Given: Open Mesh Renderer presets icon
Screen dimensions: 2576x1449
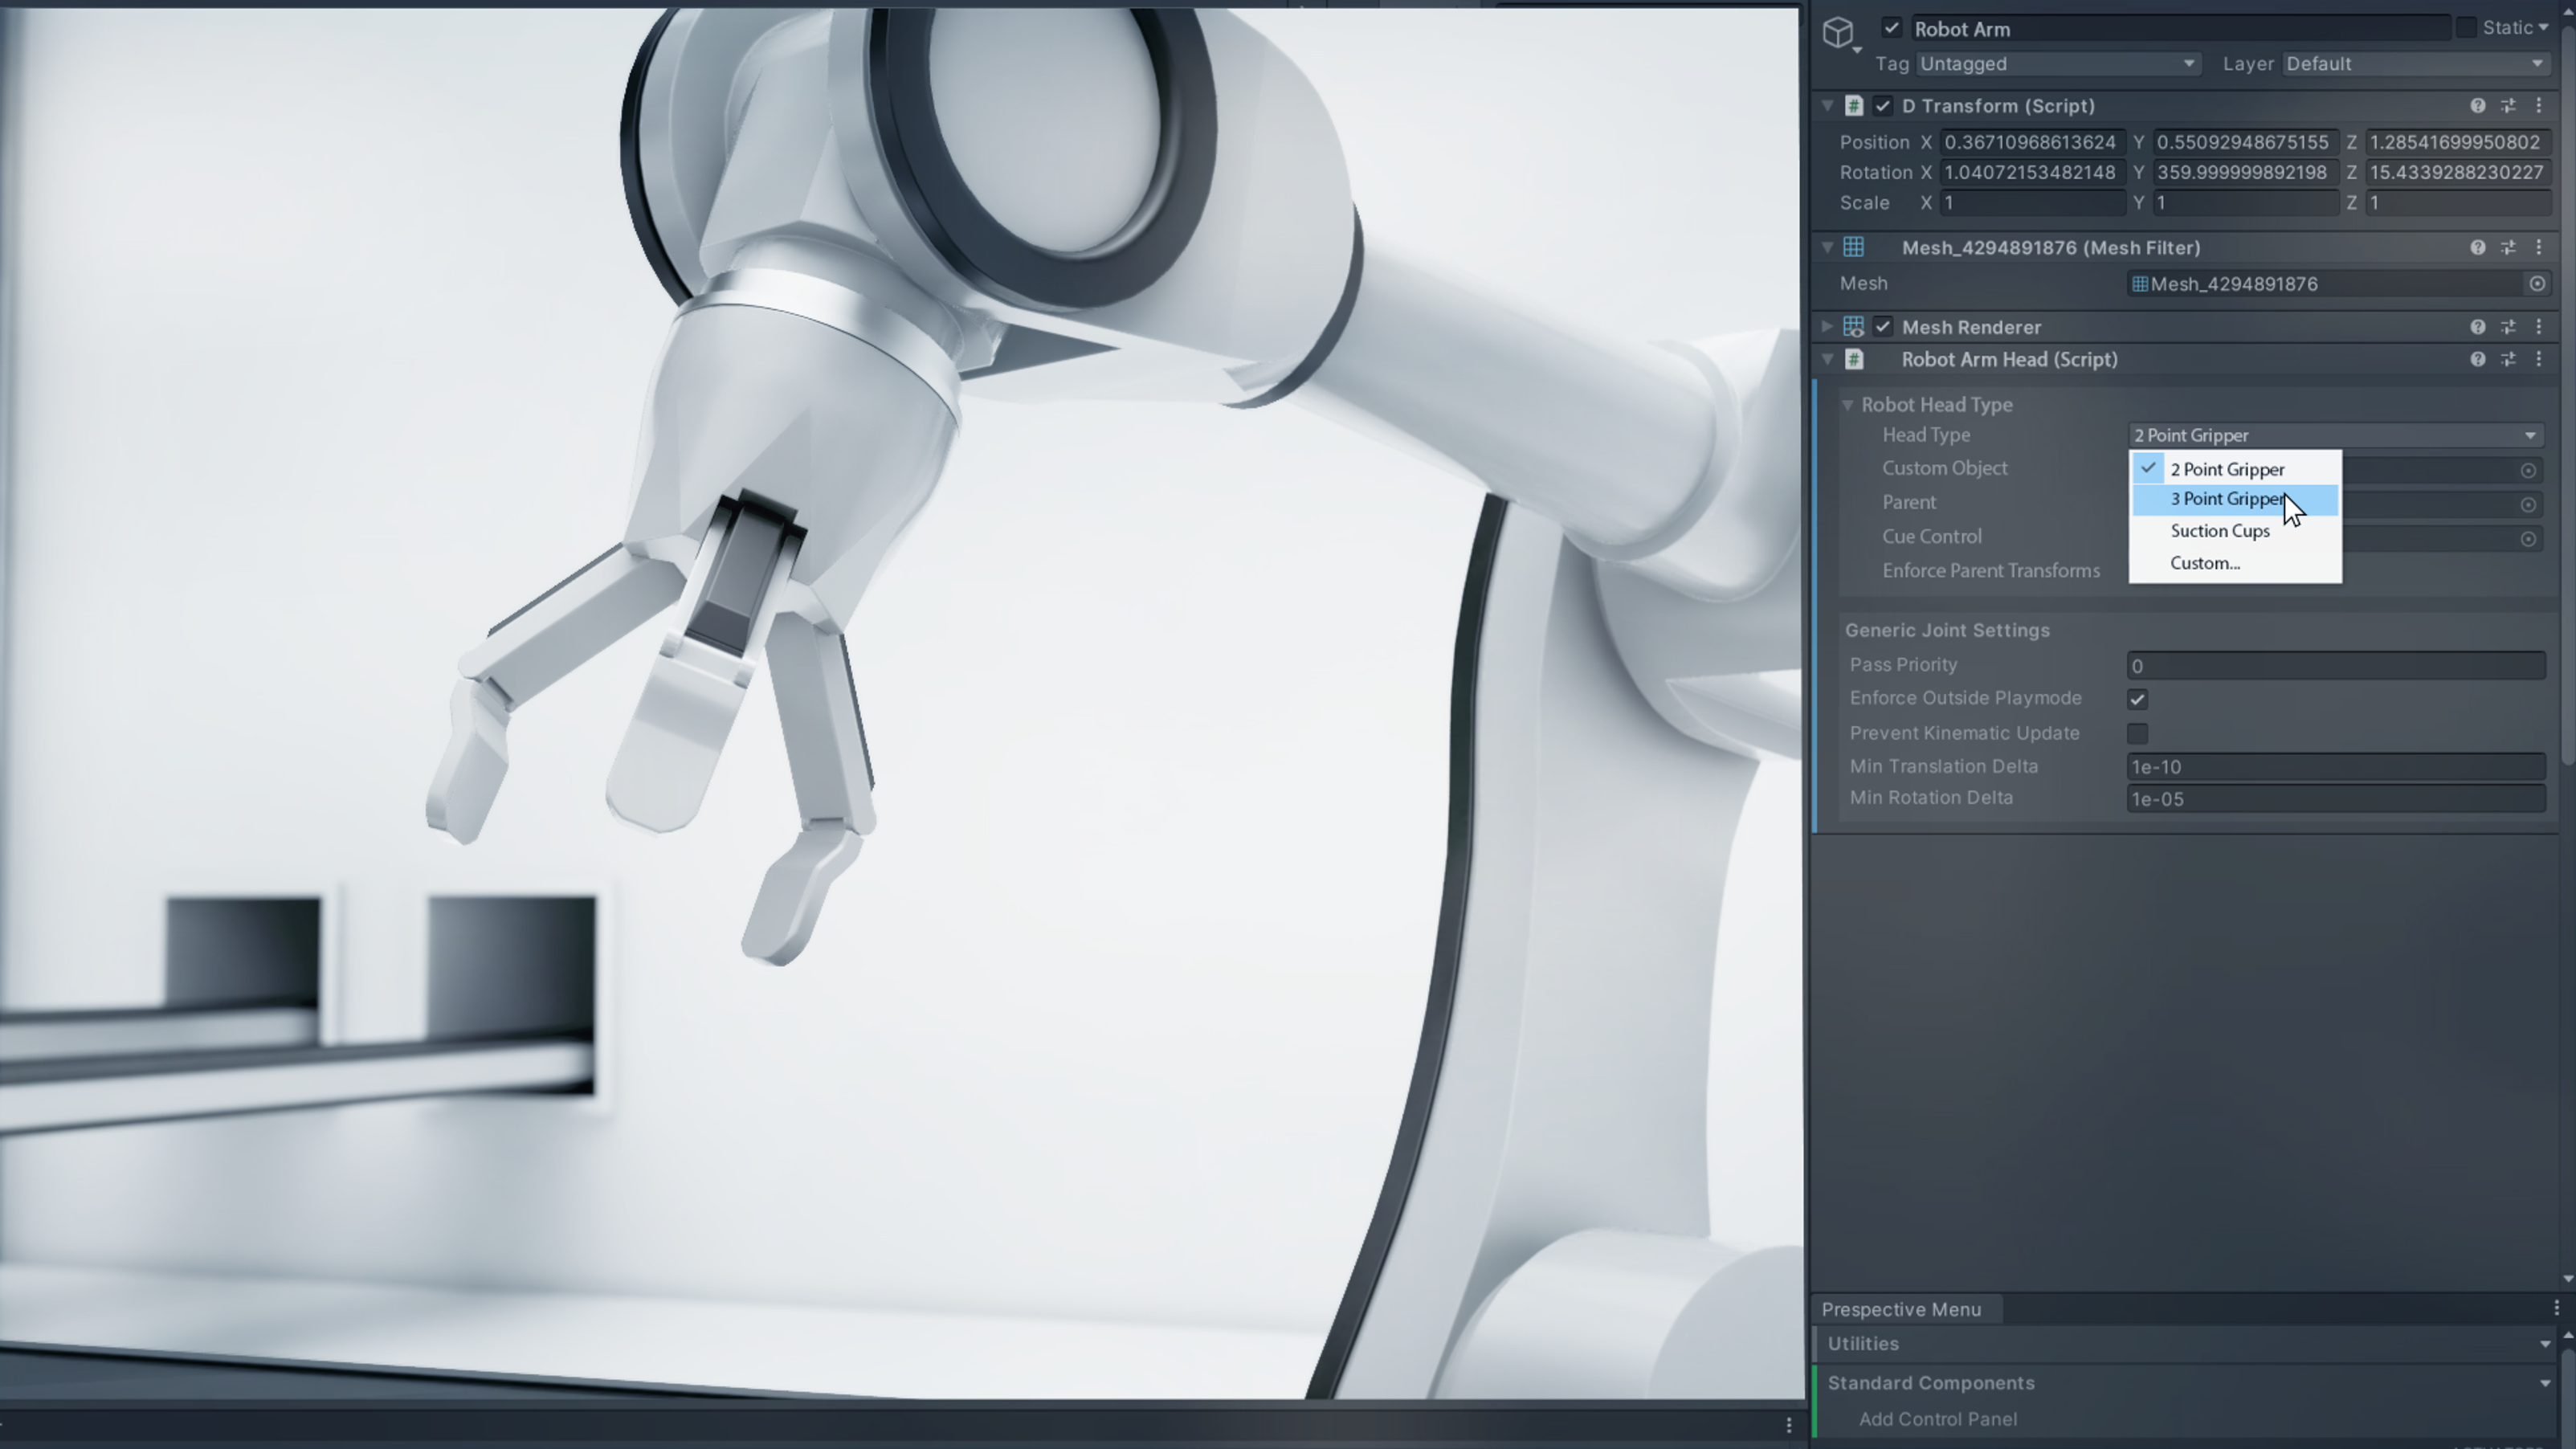Looking at the screenshot, I should (x=2508, y=327).
